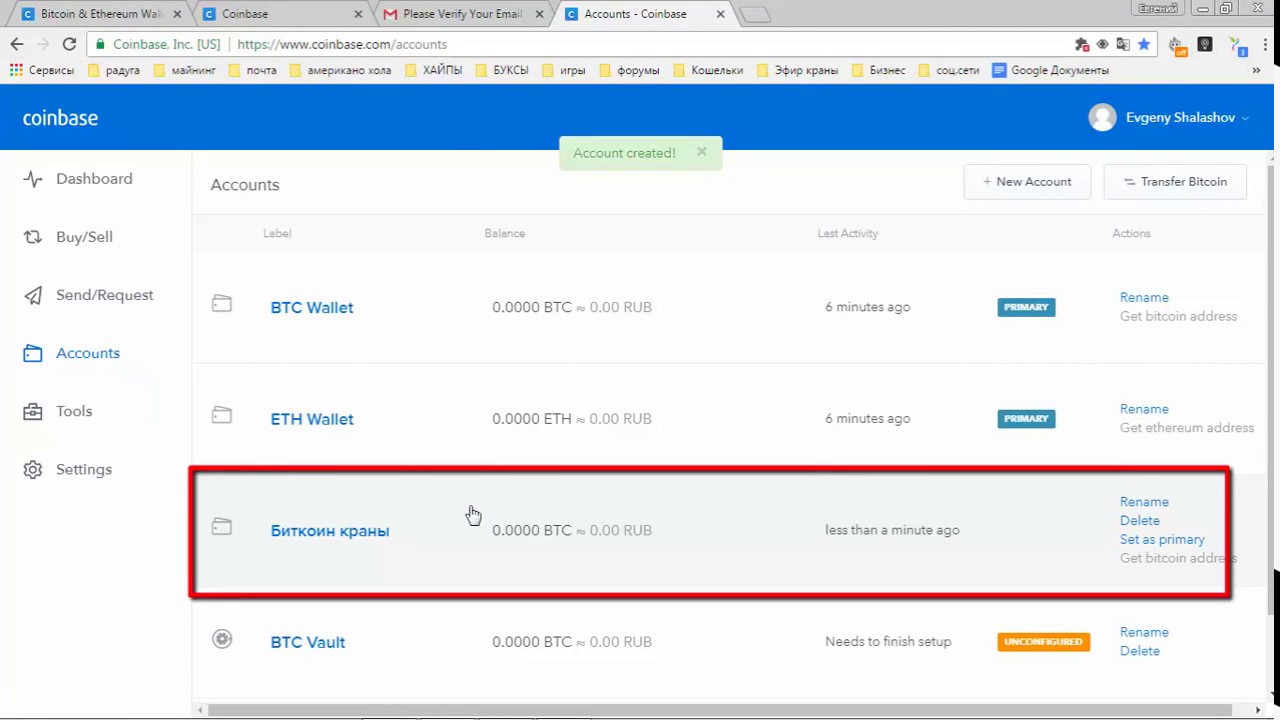
Task: Rename the ETH Wallet account
Action: coord(1144,409)
